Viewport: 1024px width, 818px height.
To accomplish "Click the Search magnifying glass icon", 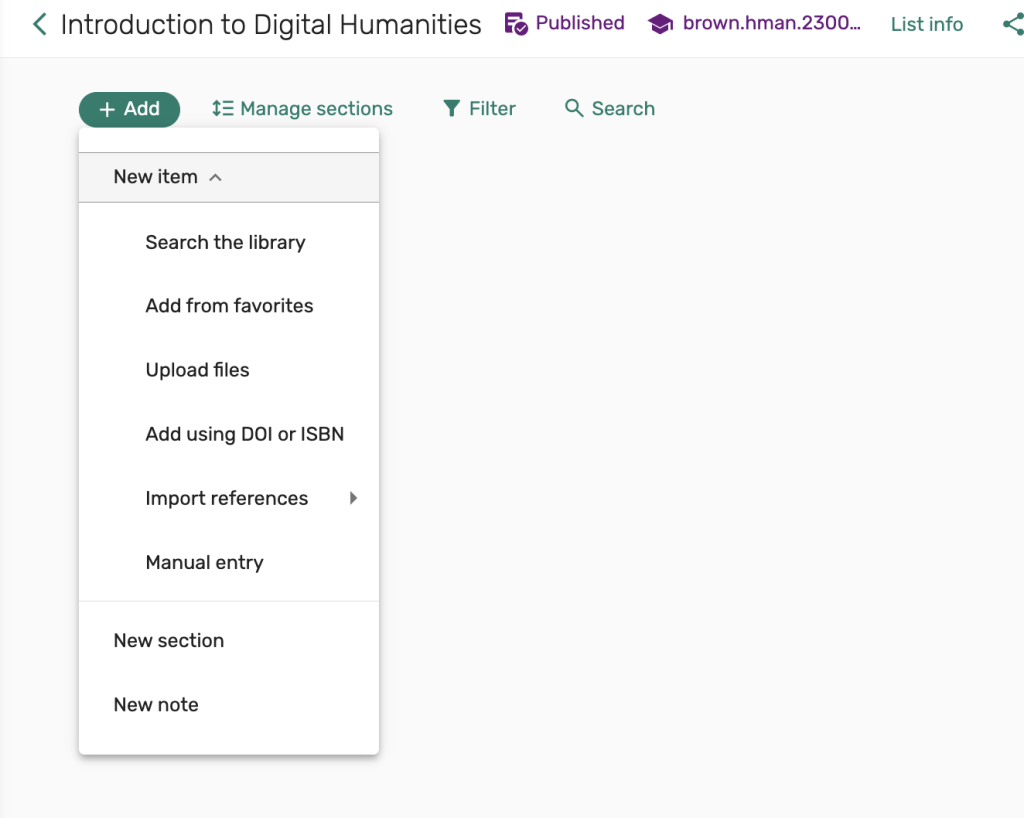I will click(x=574, y=109).
